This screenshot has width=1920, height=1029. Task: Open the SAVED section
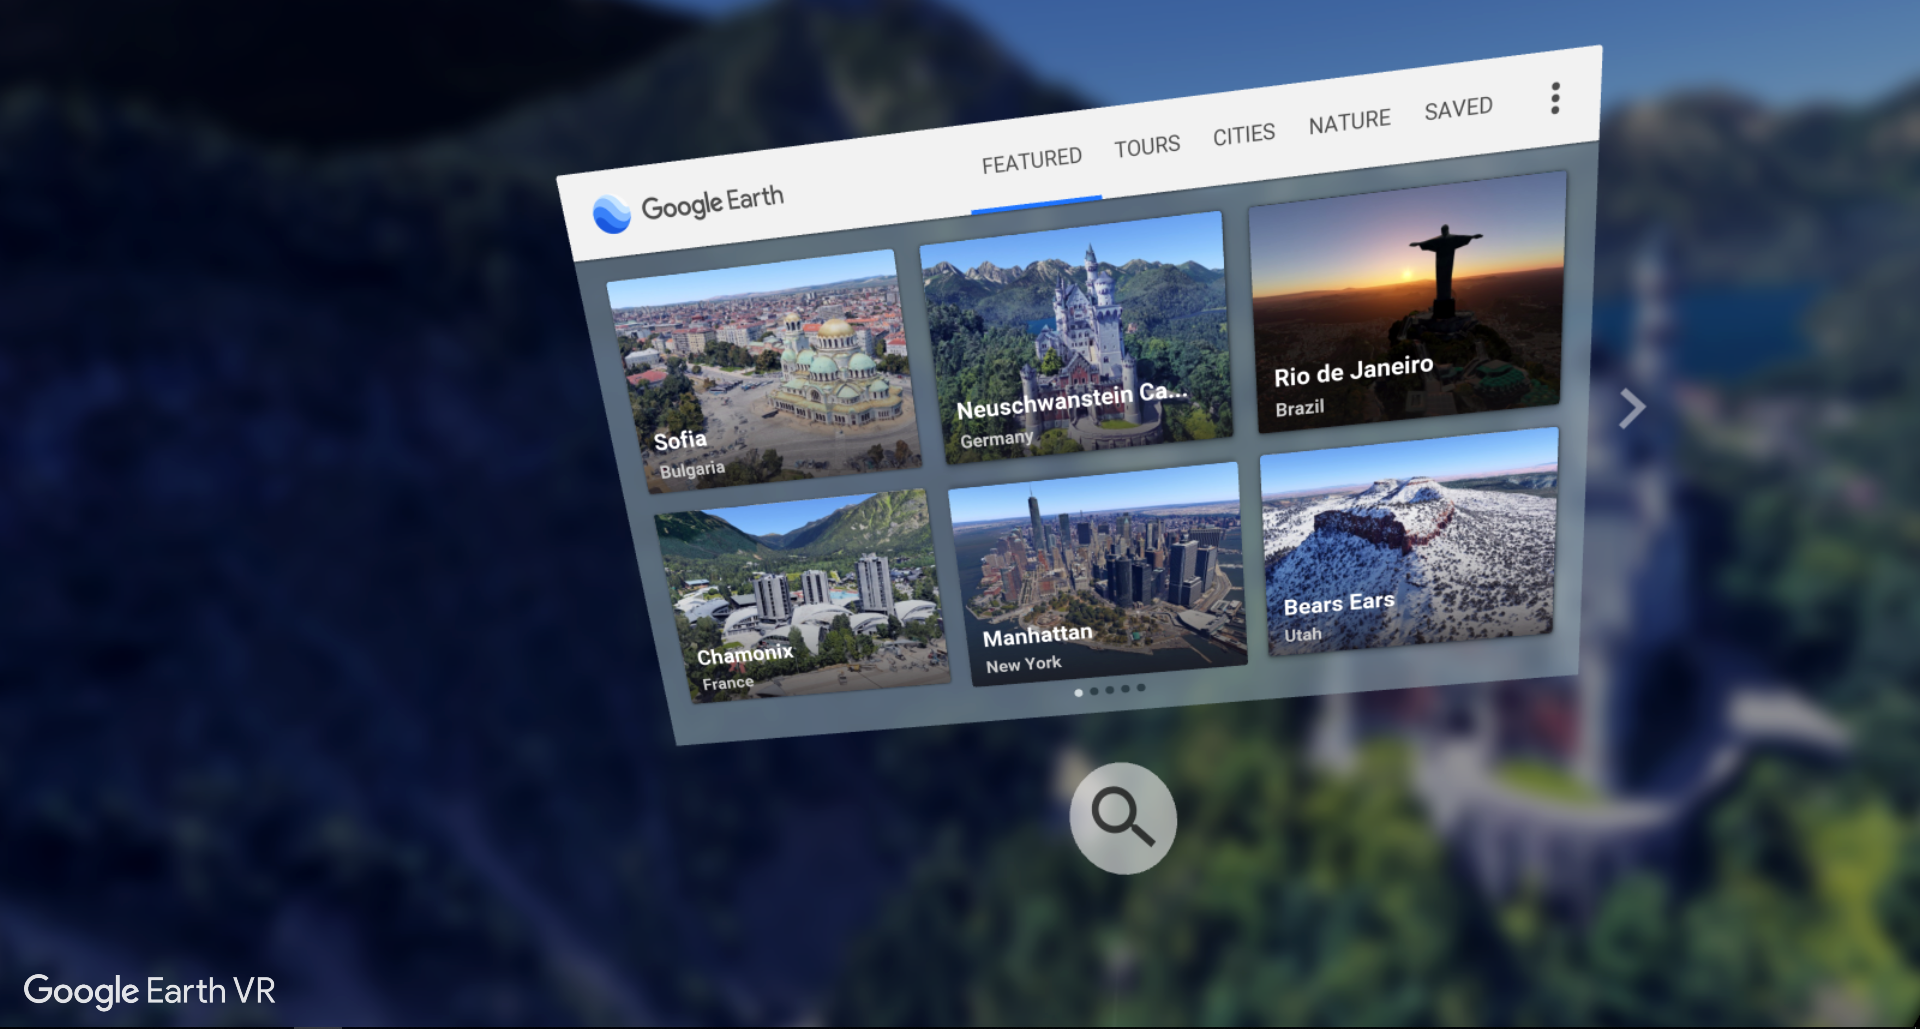coord(1458,108)
